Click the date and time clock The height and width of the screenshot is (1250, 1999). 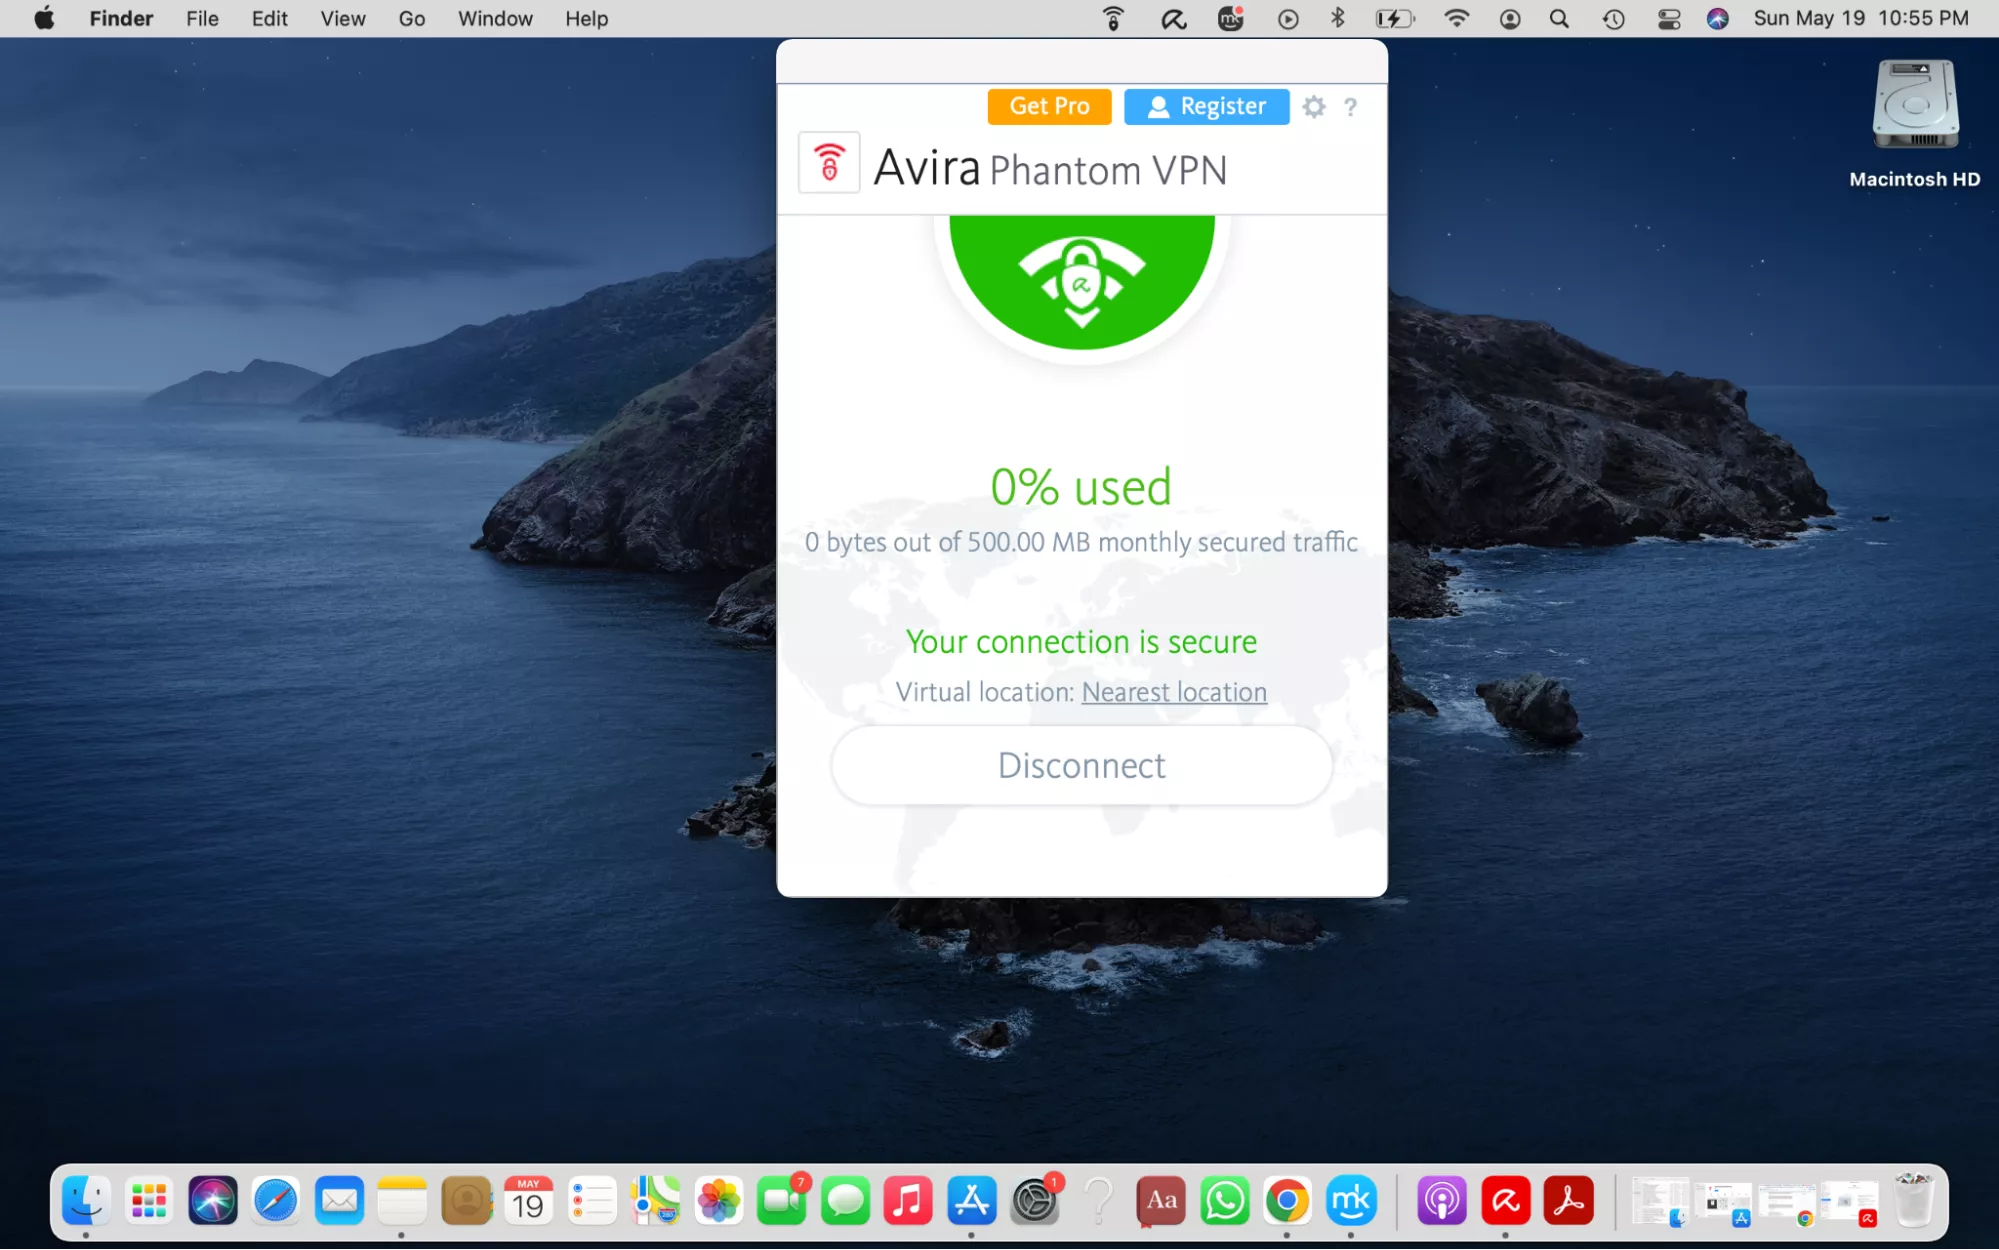(x=1861, y=19)
